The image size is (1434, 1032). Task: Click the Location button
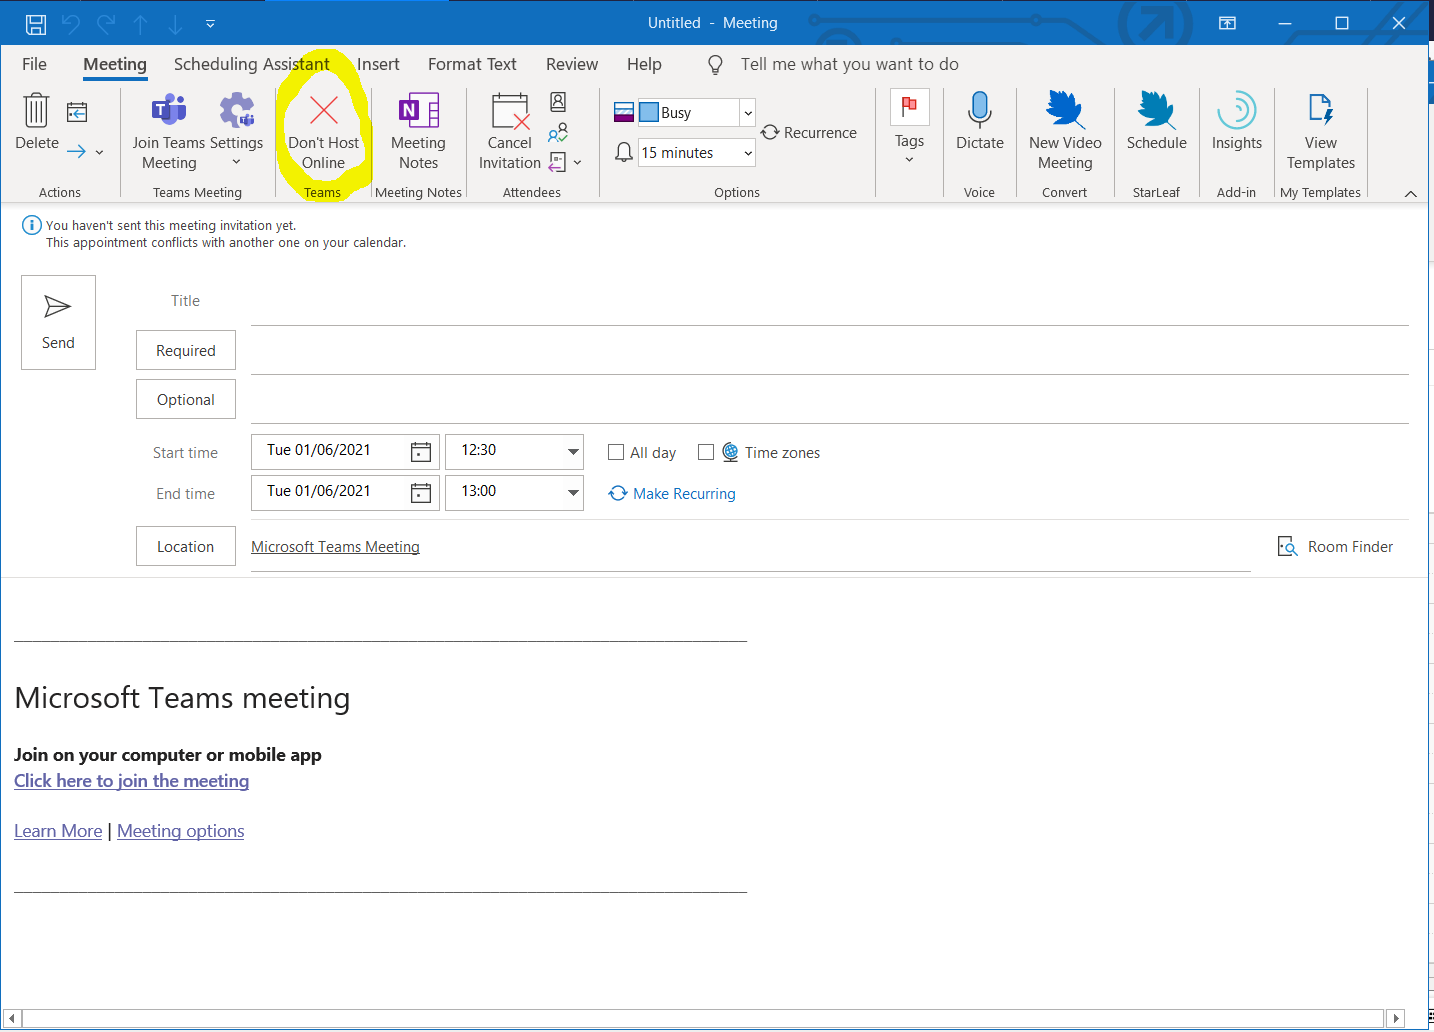pos(186,546)
